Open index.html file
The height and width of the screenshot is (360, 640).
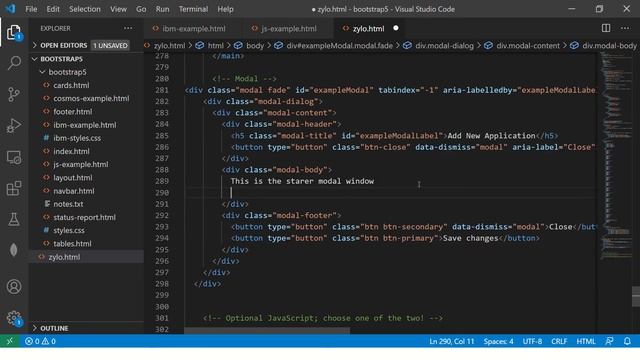pos(71,151)
